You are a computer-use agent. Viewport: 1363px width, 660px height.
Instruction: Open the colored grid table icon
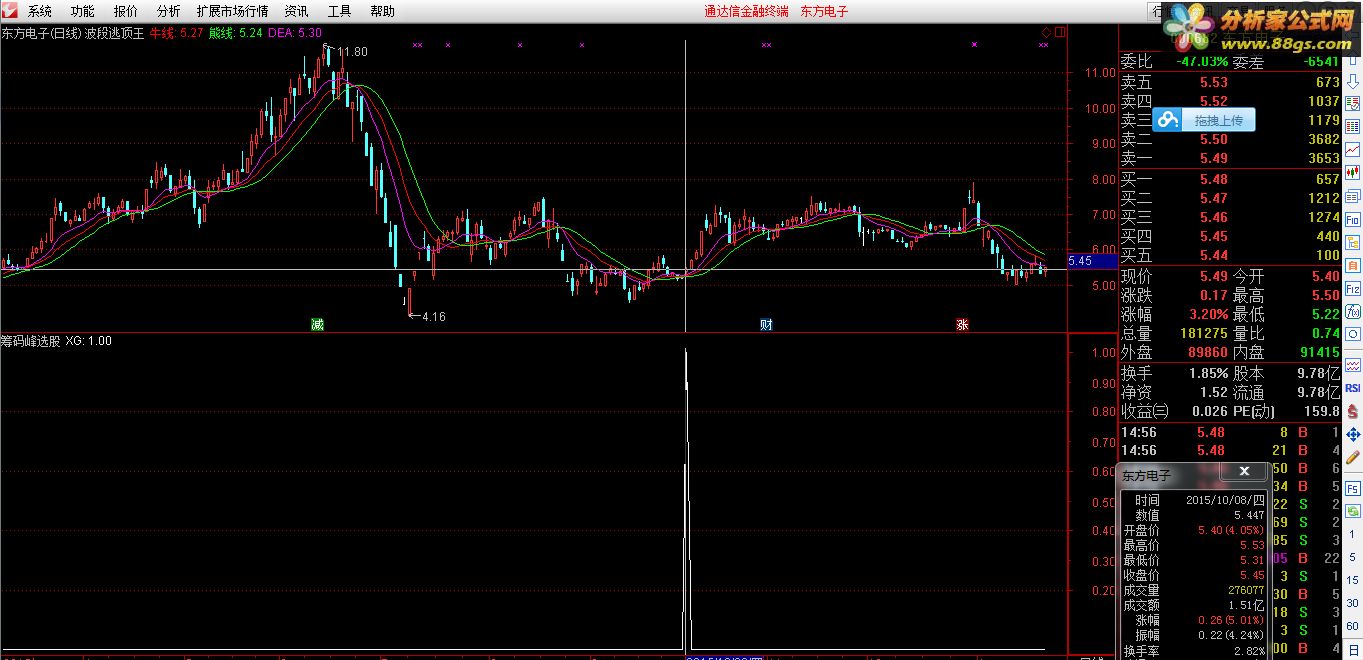[1352, 127]
